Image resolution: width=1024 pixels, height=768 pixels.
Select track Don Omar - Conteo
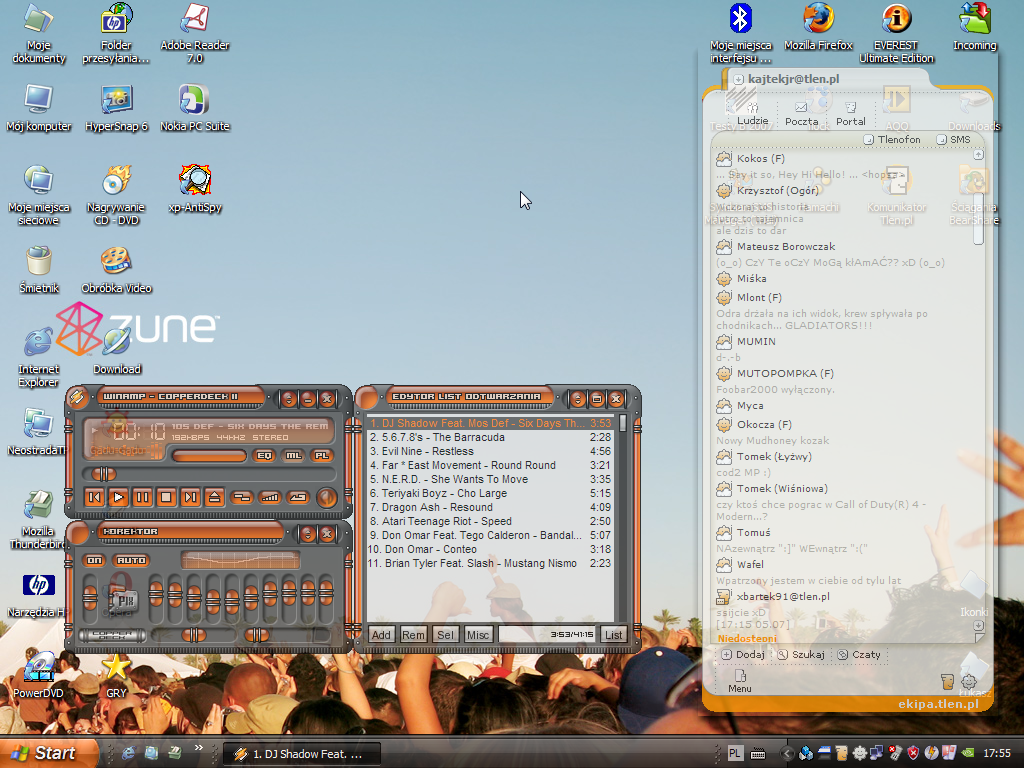pyautogui.click(x=490, y=549)
